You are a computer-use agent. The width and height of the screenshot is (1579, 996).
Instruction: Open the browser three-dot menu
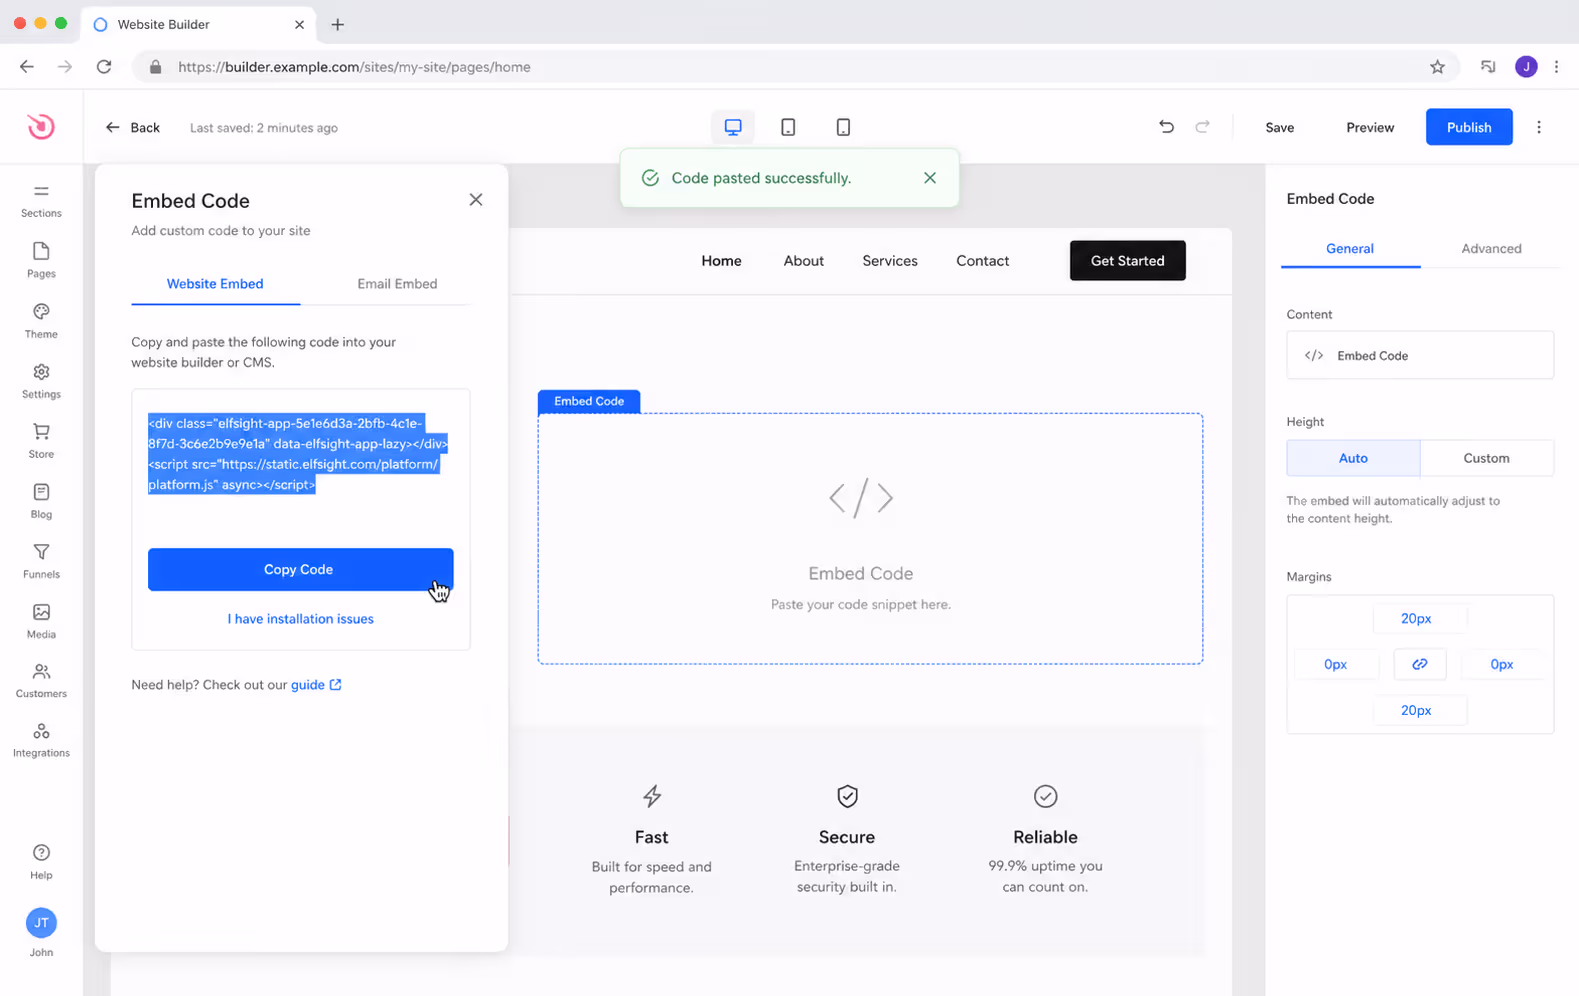(1556, 67)
